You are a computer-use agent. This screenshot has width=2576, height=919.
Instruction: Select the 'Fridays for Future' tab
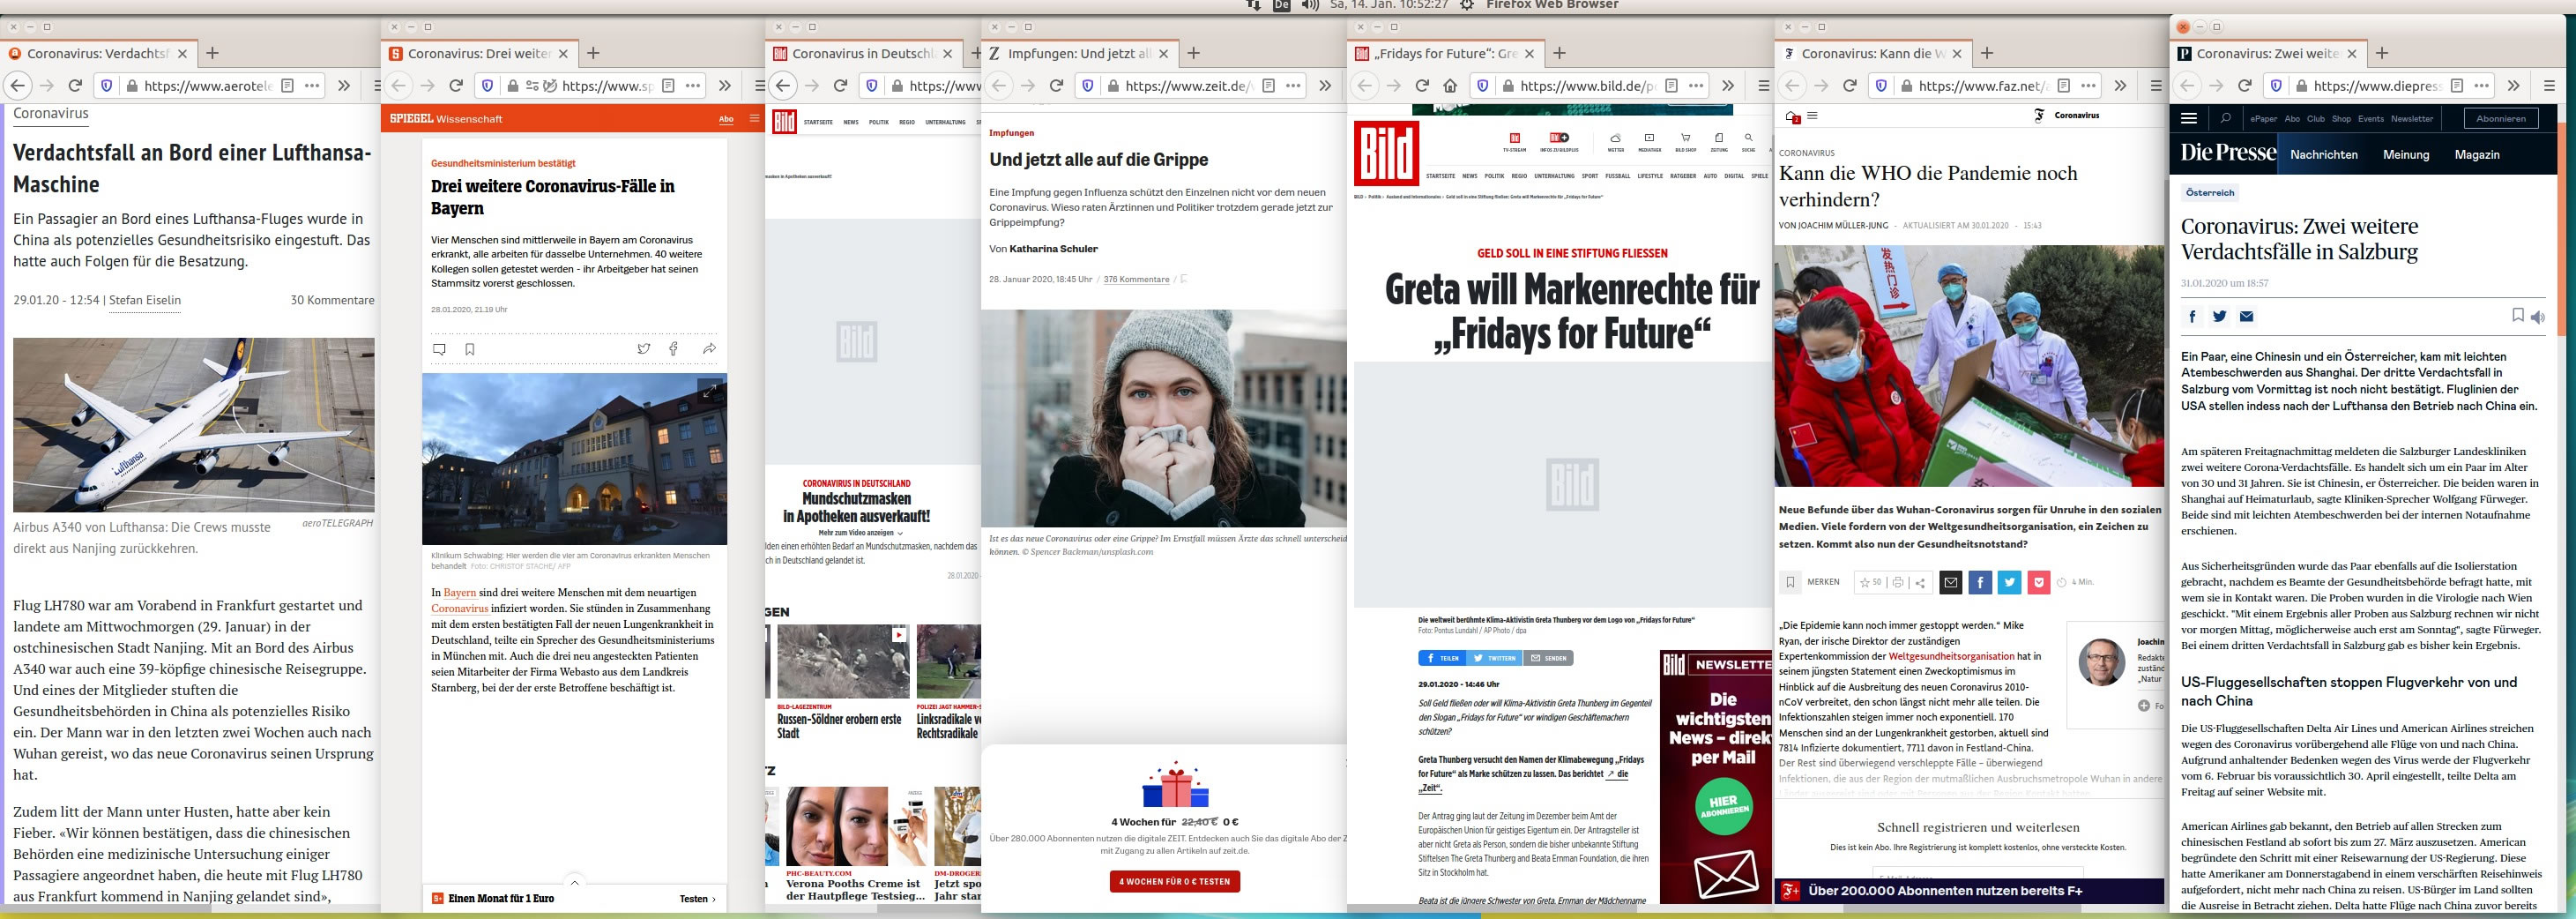[1445, 54]
